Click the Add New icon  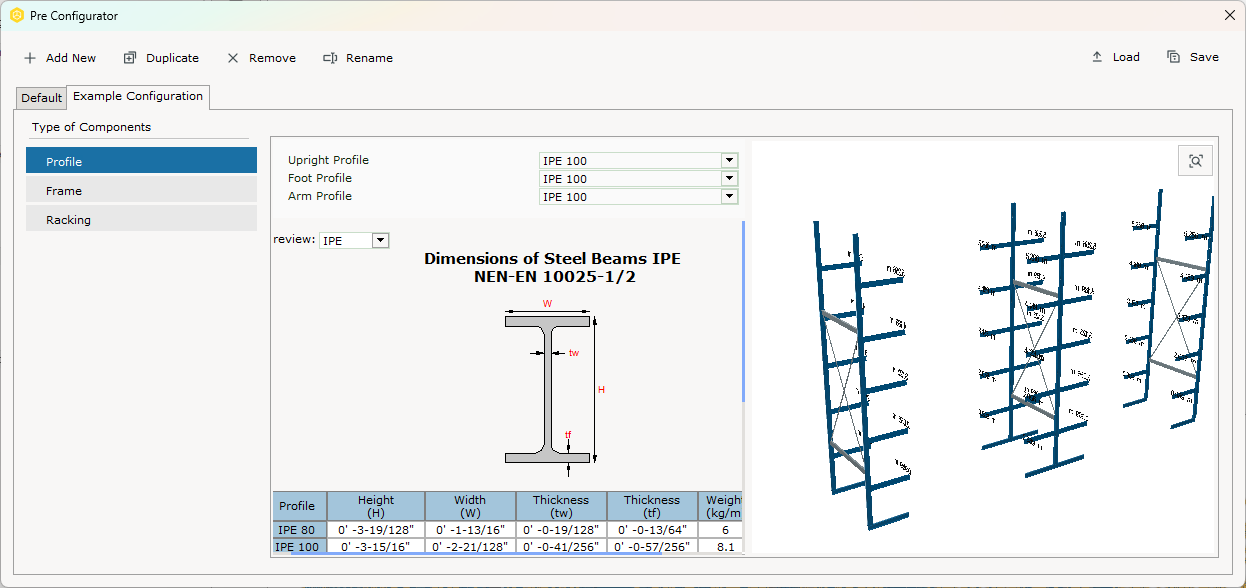pyautogui.click(x=30, y=57)
